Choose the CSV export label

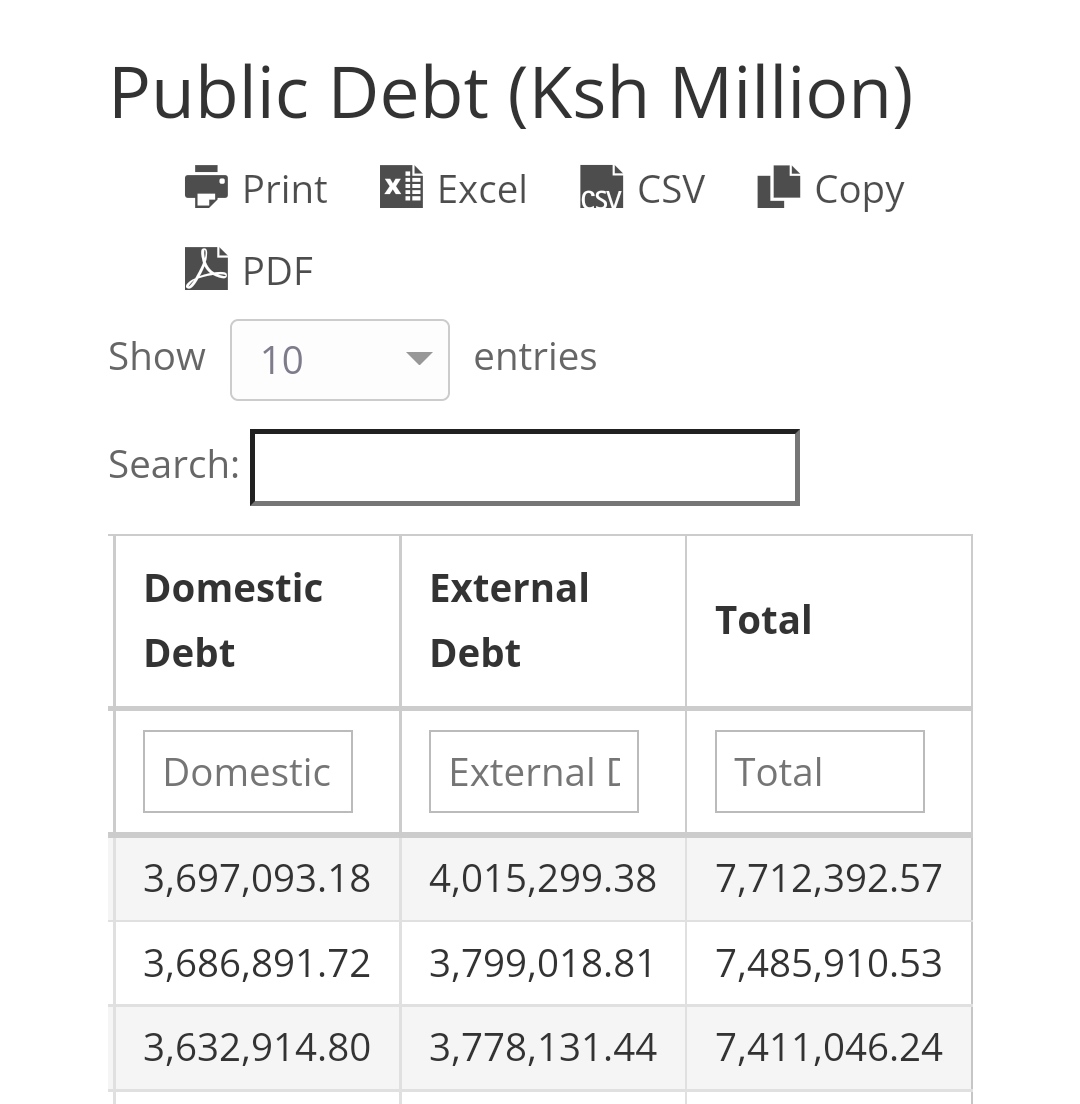[x=671, y=189]
